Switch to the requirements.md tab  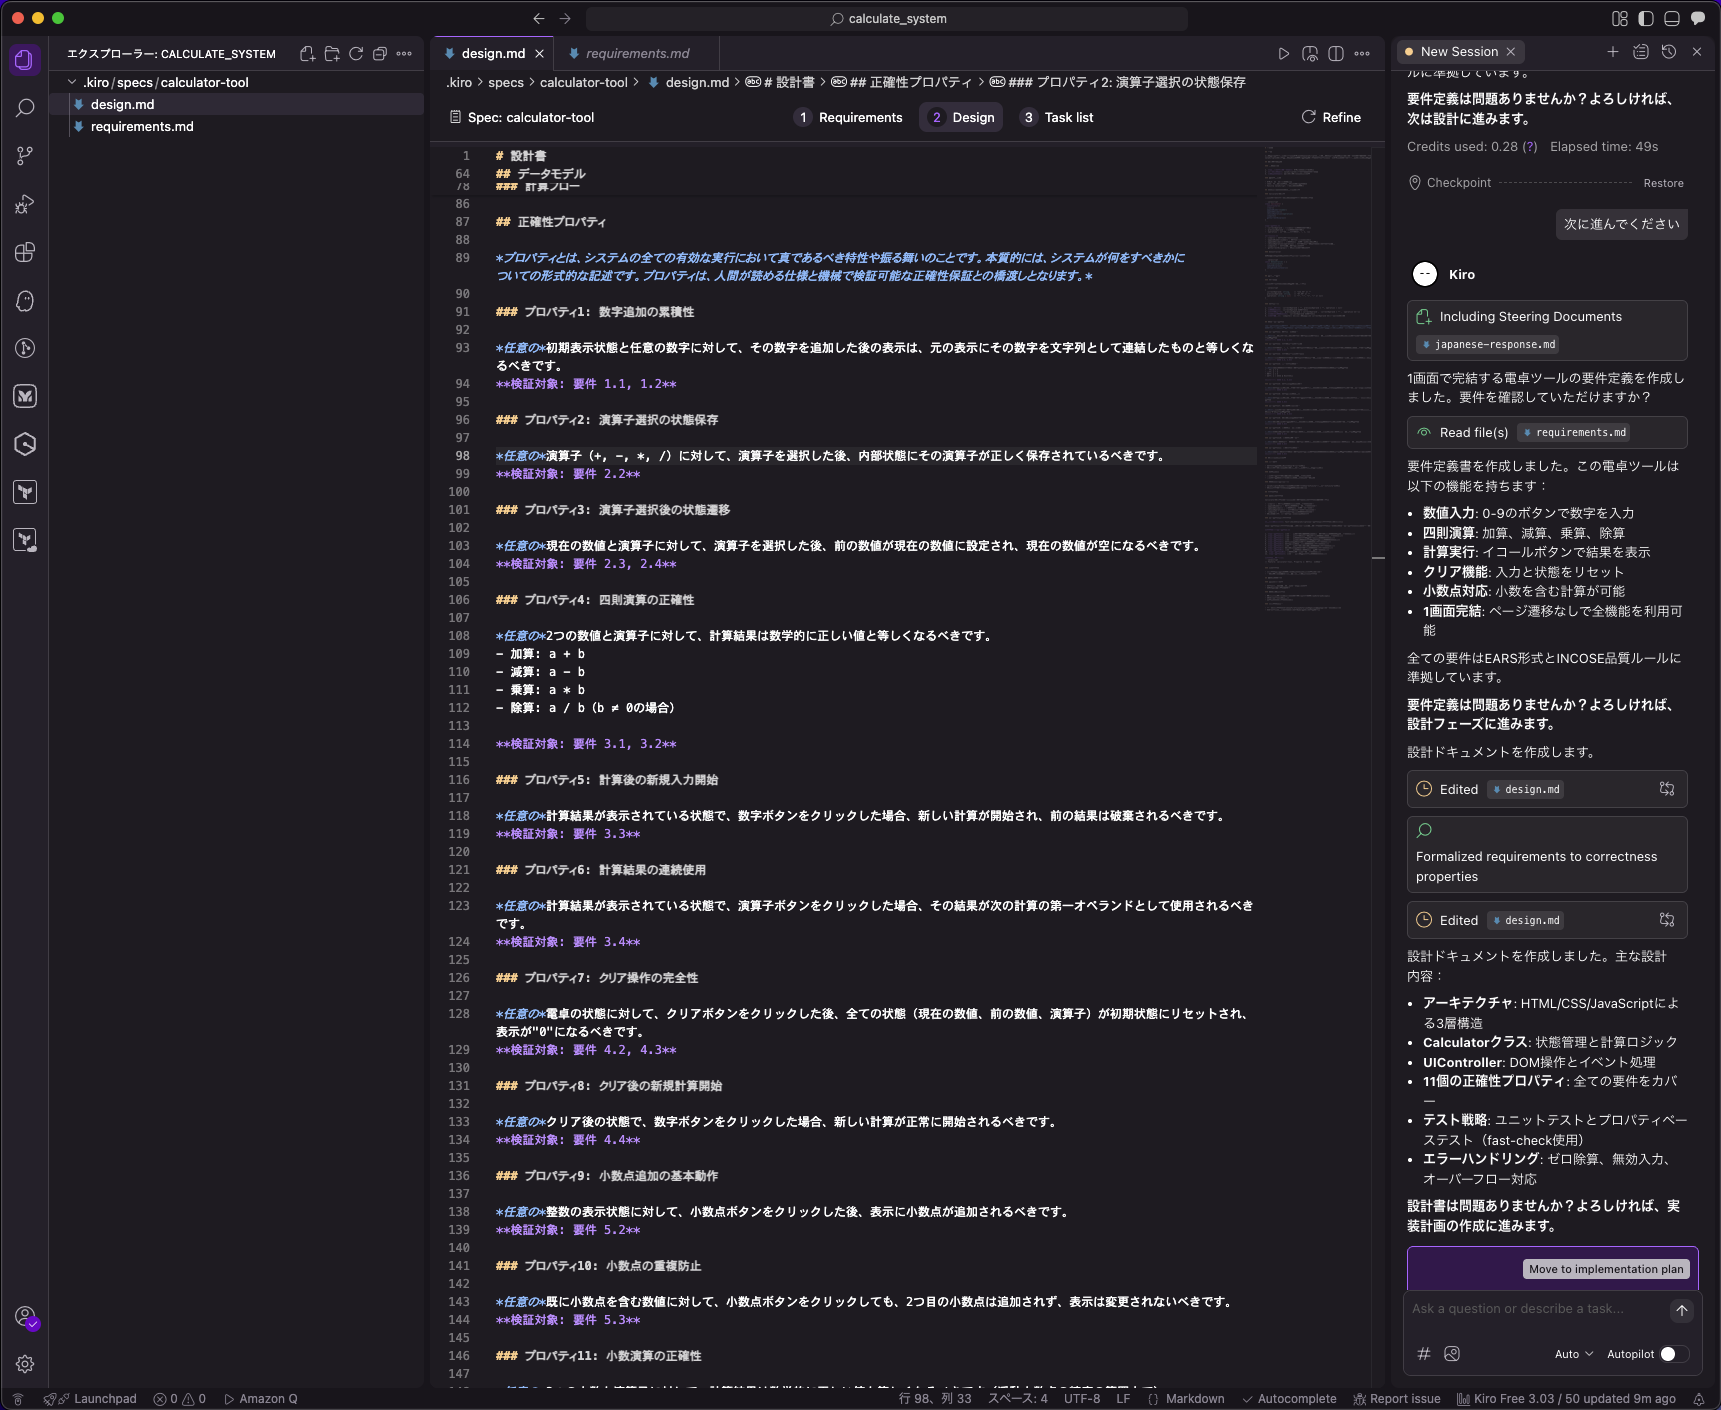pyautogui.click(x=635, y=53)
